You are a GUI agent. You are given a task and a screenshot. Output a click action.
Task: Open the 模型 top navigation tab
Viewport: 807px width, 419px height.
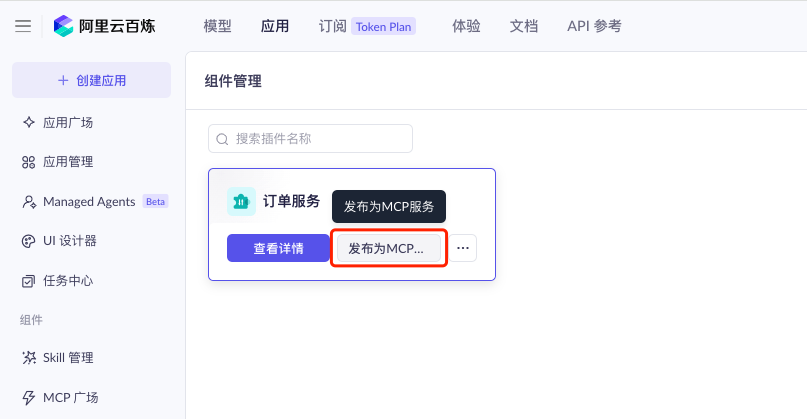(x=217, y=26)
